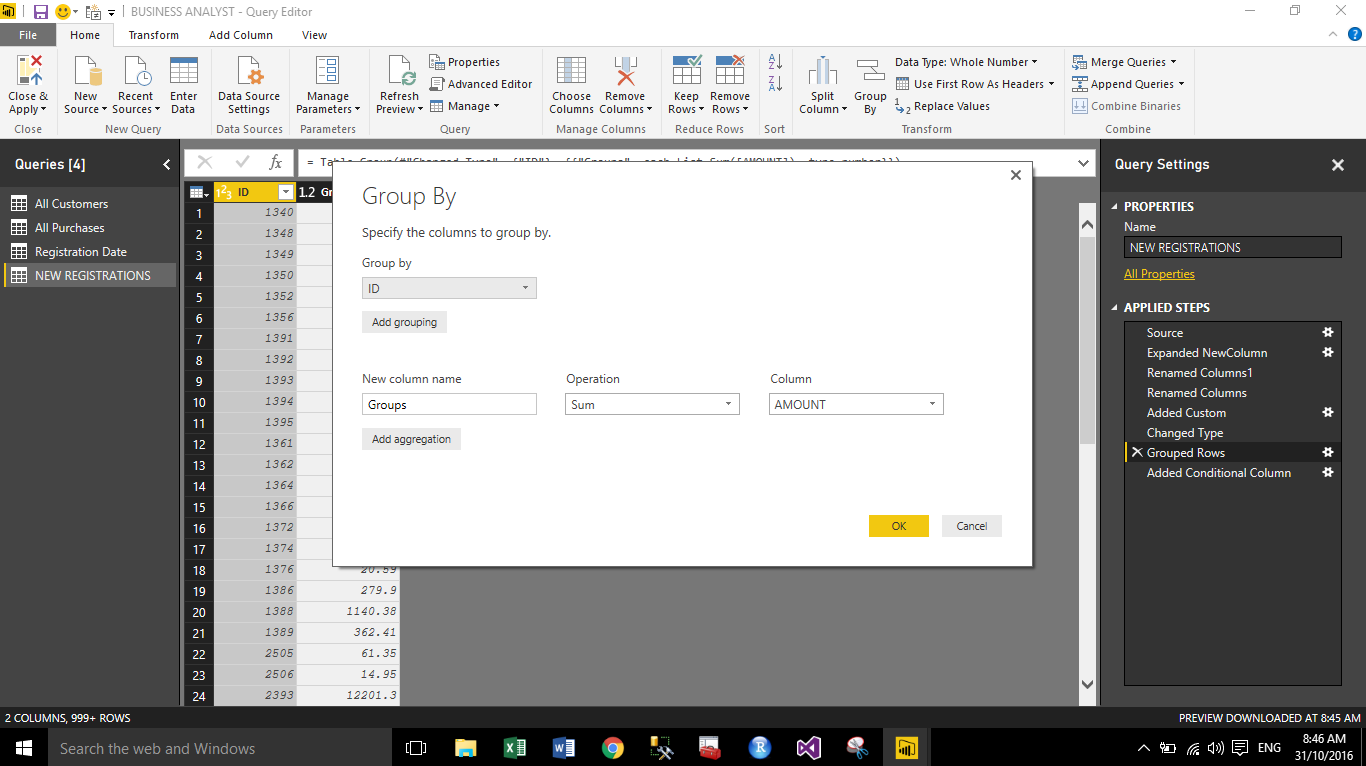Click the Add grouping button
This screenshot has height=766, width=1366.
click(404, 322)
